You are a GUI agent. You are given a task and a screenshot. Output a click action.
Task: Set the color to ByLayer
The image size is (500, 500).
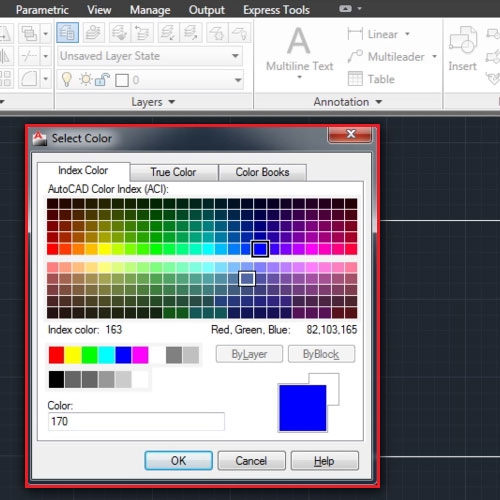pos(249,354)
